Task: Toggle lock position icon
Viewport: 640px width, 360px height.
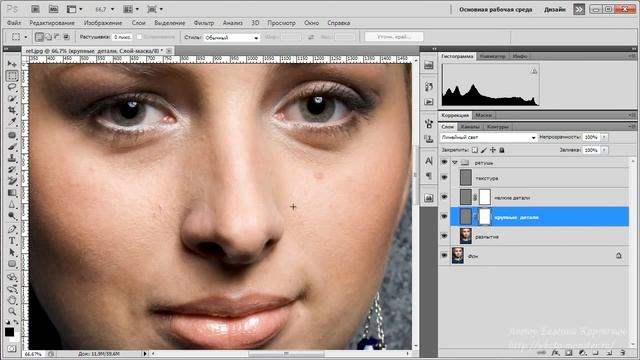Action: 493,150
